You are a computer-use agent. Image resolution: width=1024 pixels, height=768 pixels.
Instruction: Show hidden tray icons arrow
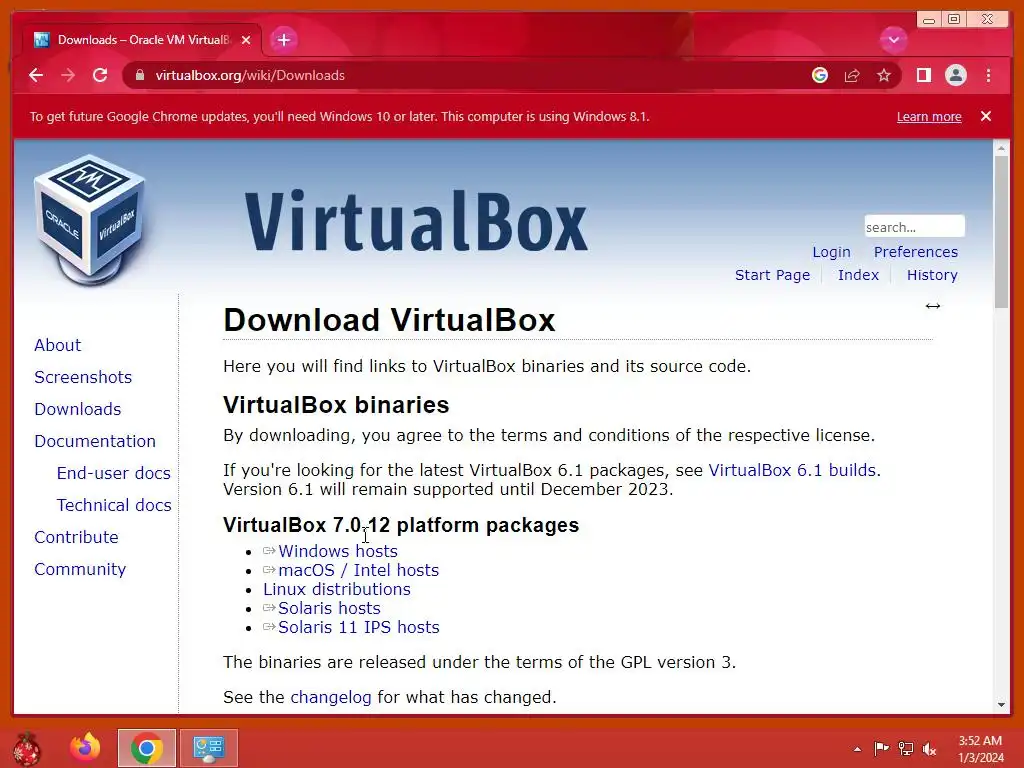[x=857, y=748]
